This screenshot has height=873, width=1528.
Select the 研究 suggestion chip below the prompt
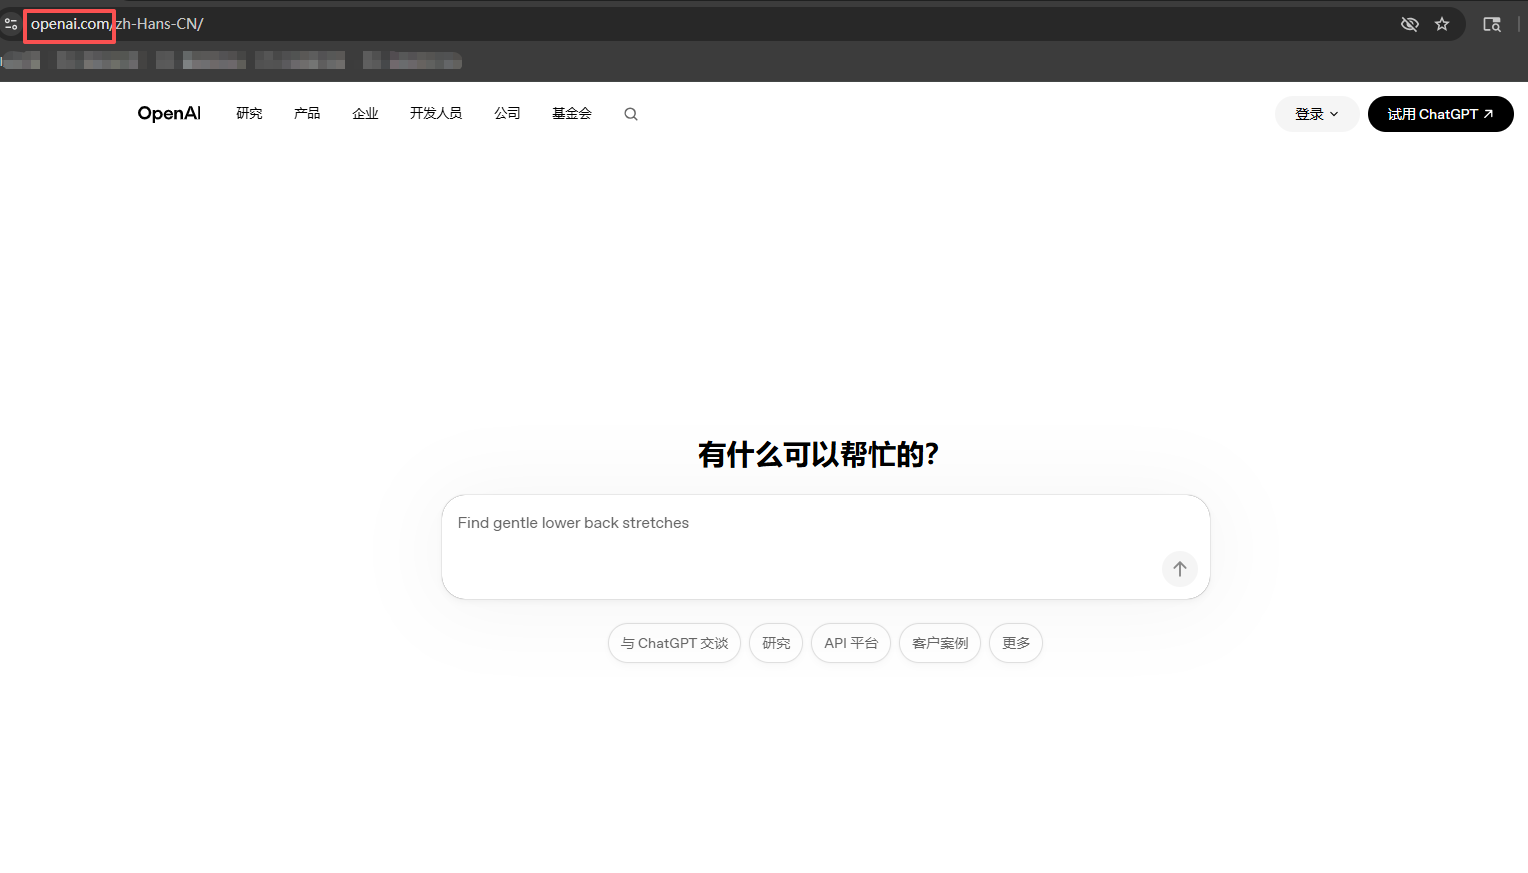pos(776,643)
